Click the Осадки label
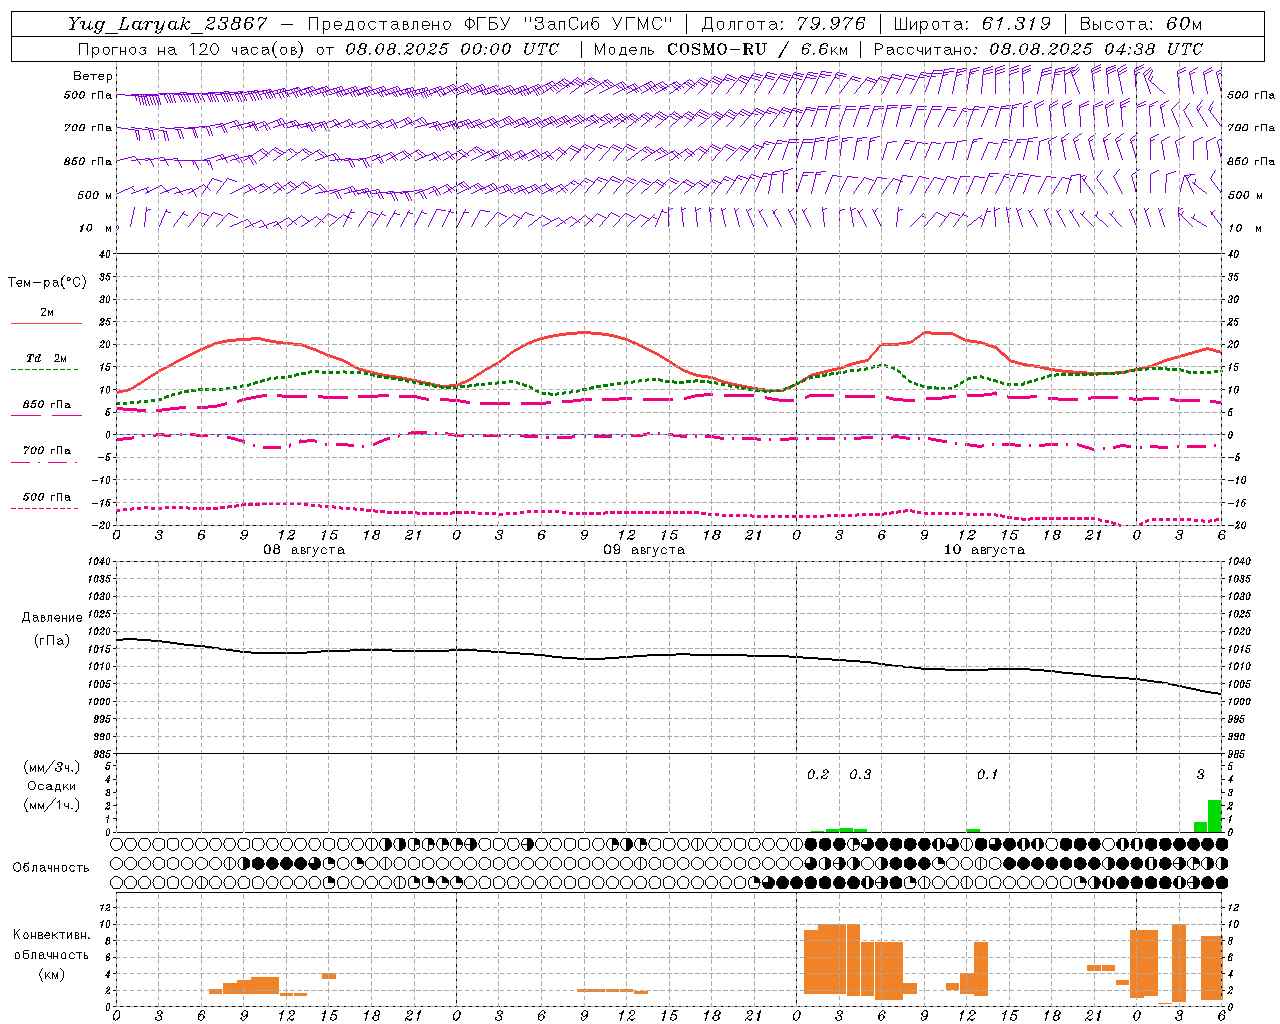1280x1024 pixels. click(x=52, y=786)
